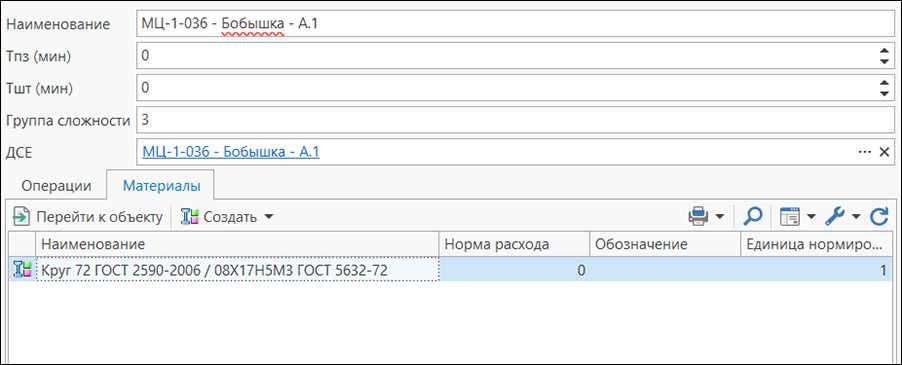Click the Создать material icon

tap(190, 217)
